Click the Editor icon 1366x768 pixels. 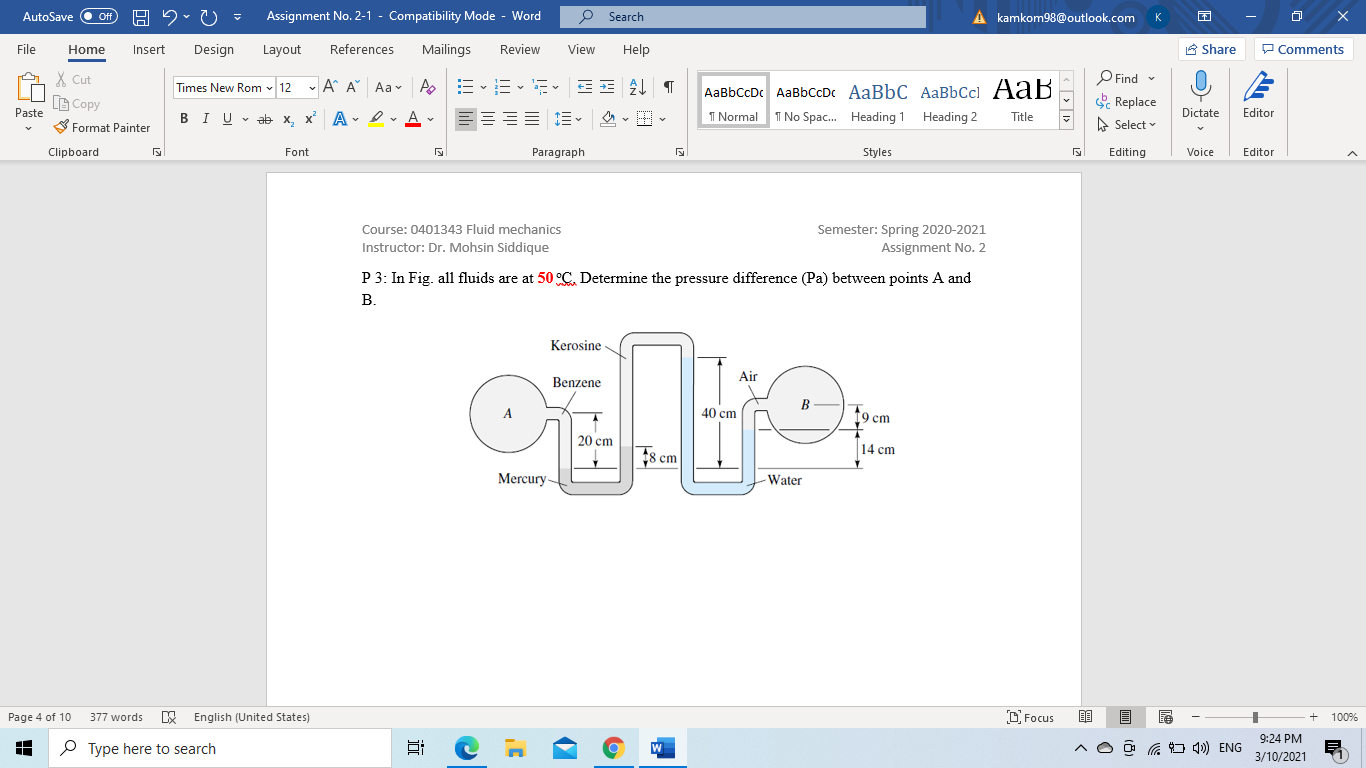pyautogui.click(x=1257, y=95)
